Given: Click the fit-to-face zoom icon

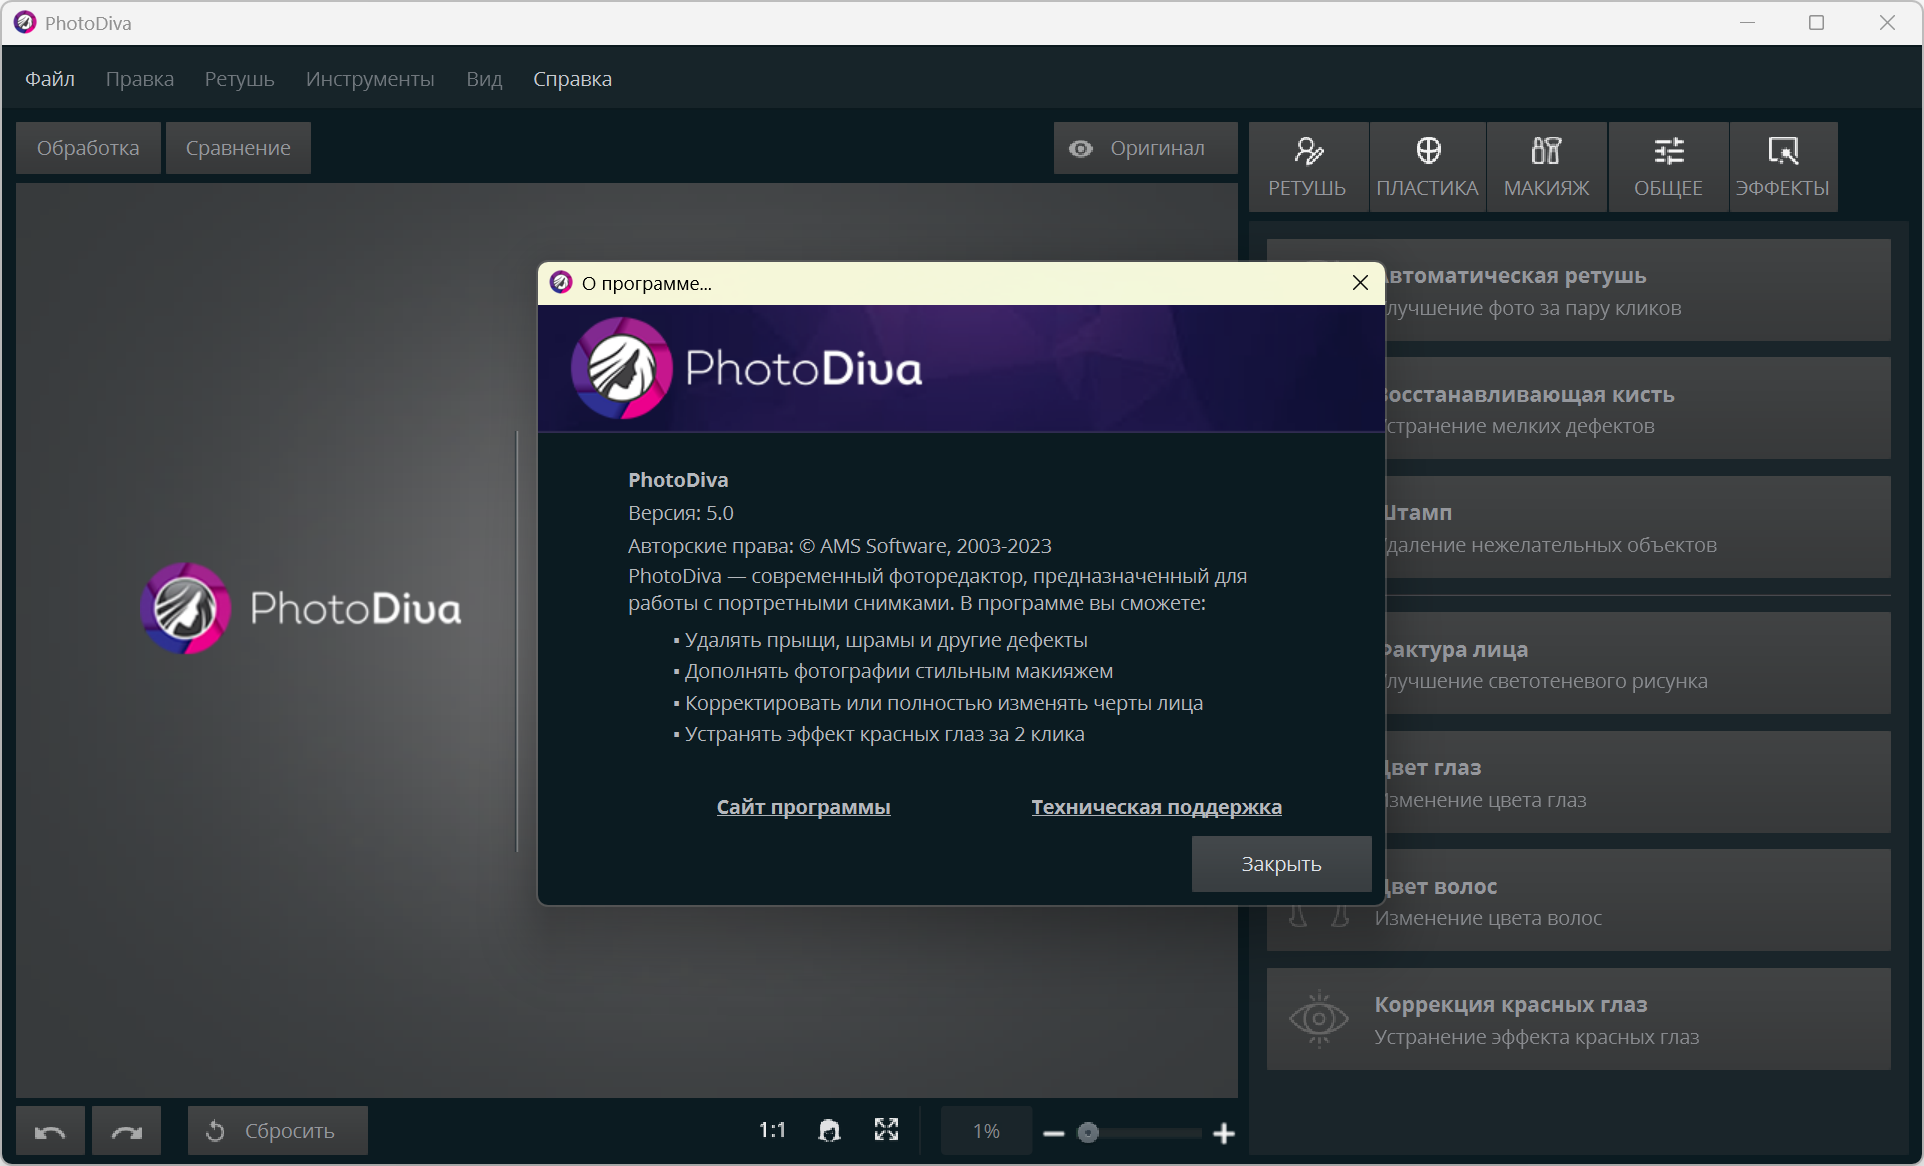Looking at the screenshot, I should [829, 1130].
